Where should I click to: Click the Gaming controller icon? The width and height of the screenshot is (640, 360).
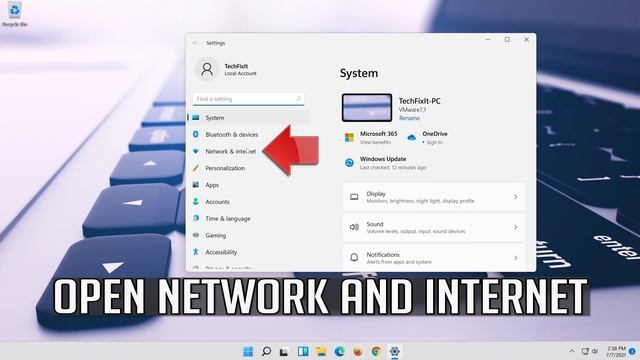click(196, 235)
